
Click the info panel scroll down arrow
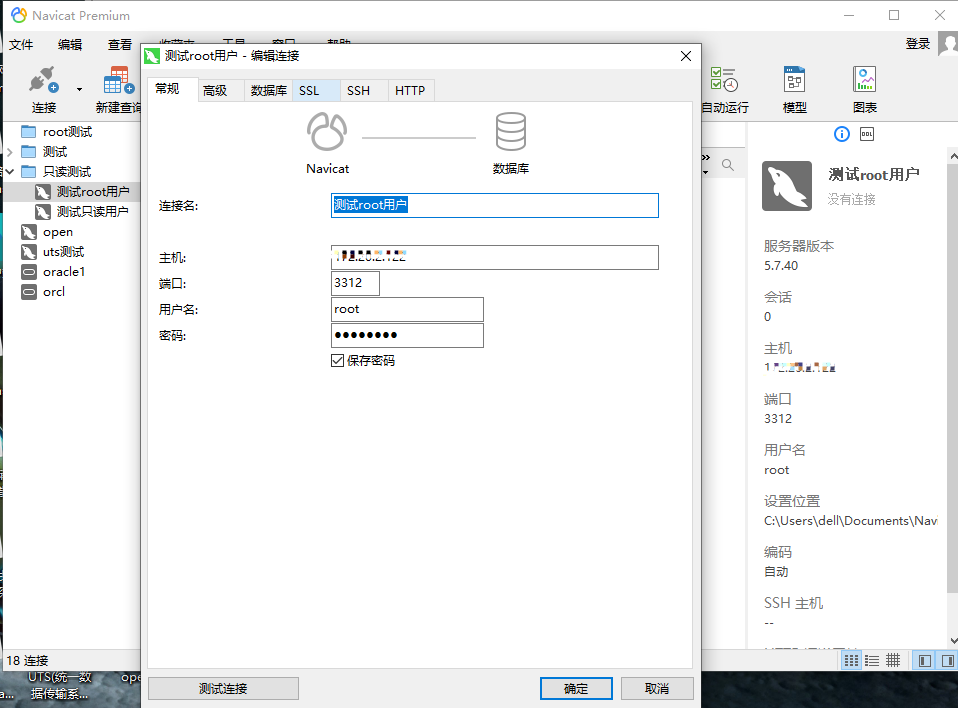tap(953, 640)
